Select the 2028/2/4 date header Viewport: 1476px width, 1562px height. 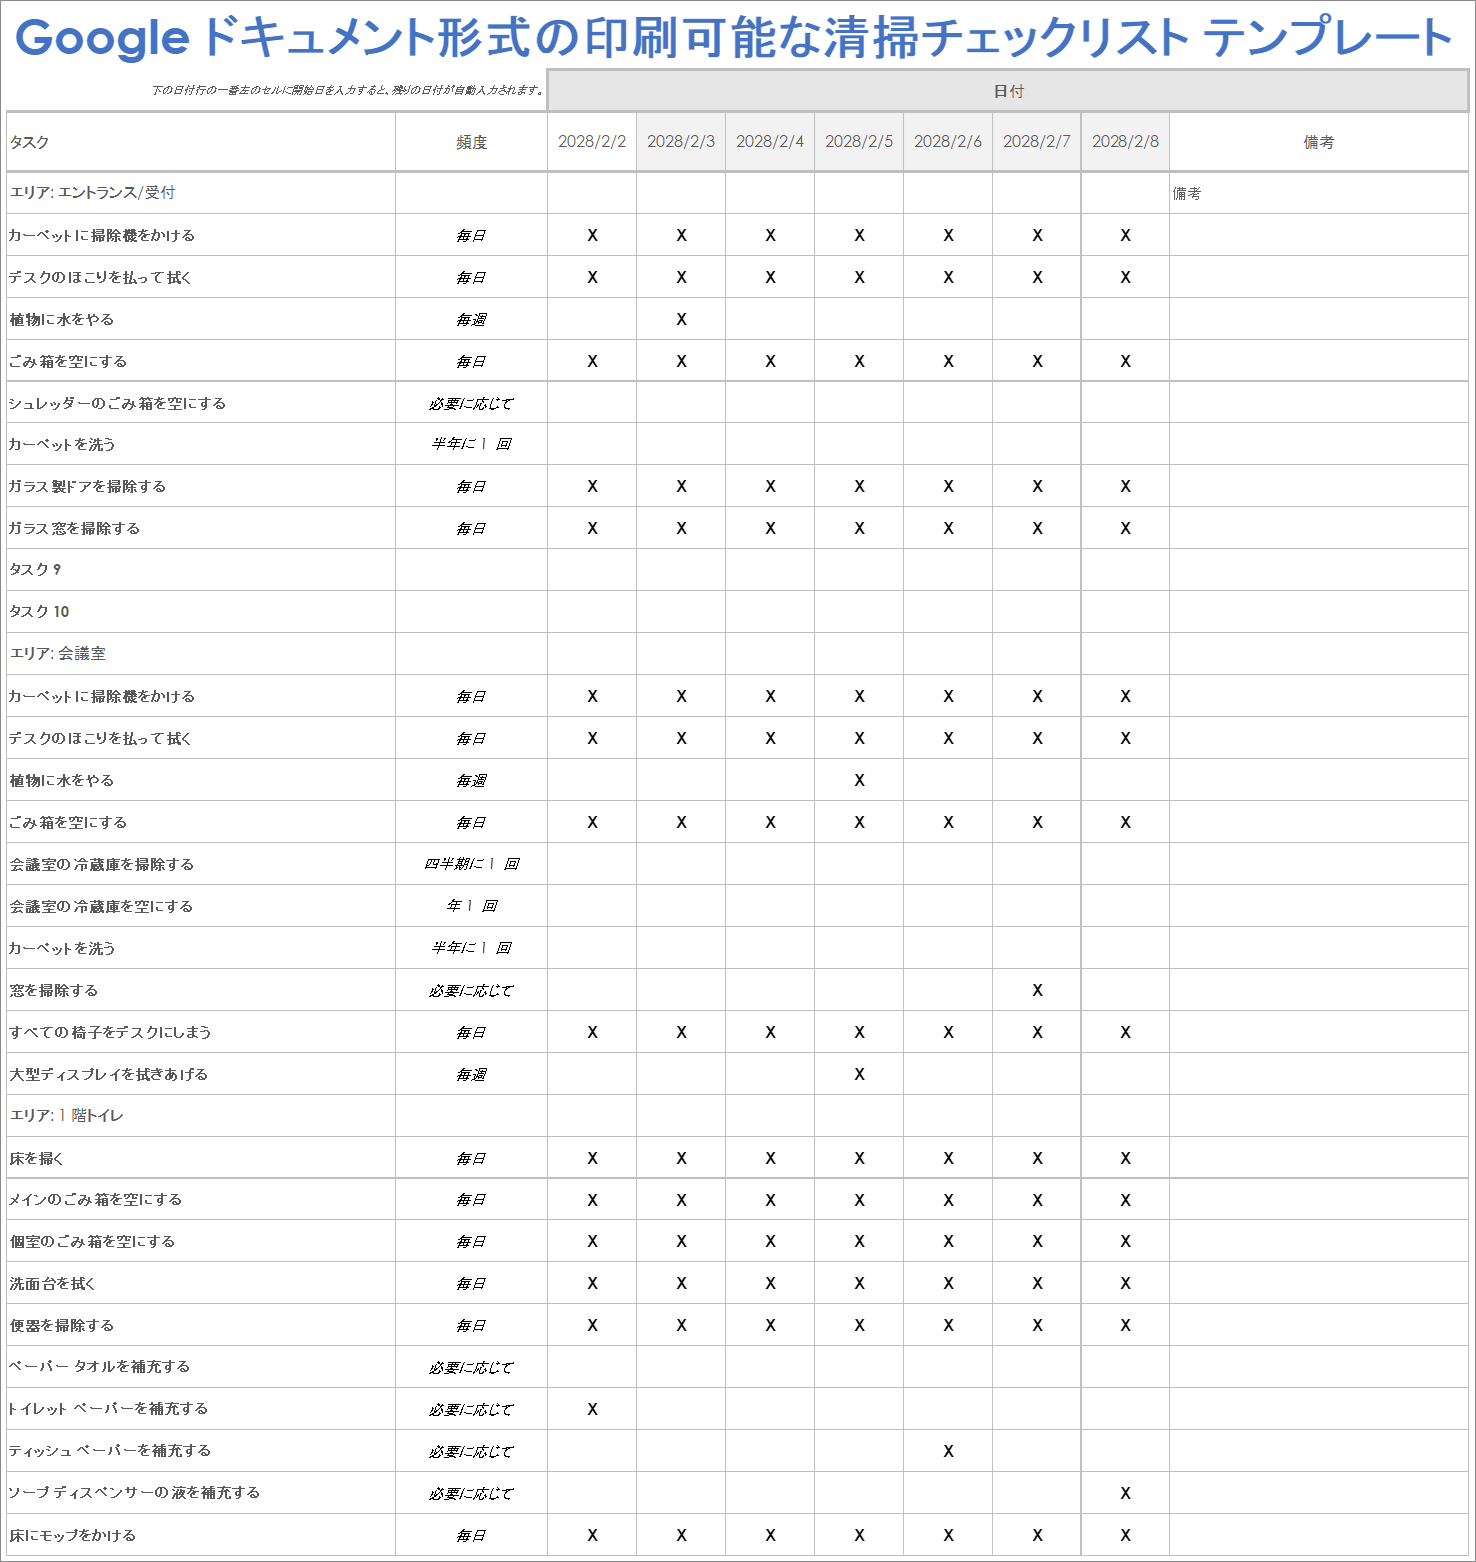[770, 142]
